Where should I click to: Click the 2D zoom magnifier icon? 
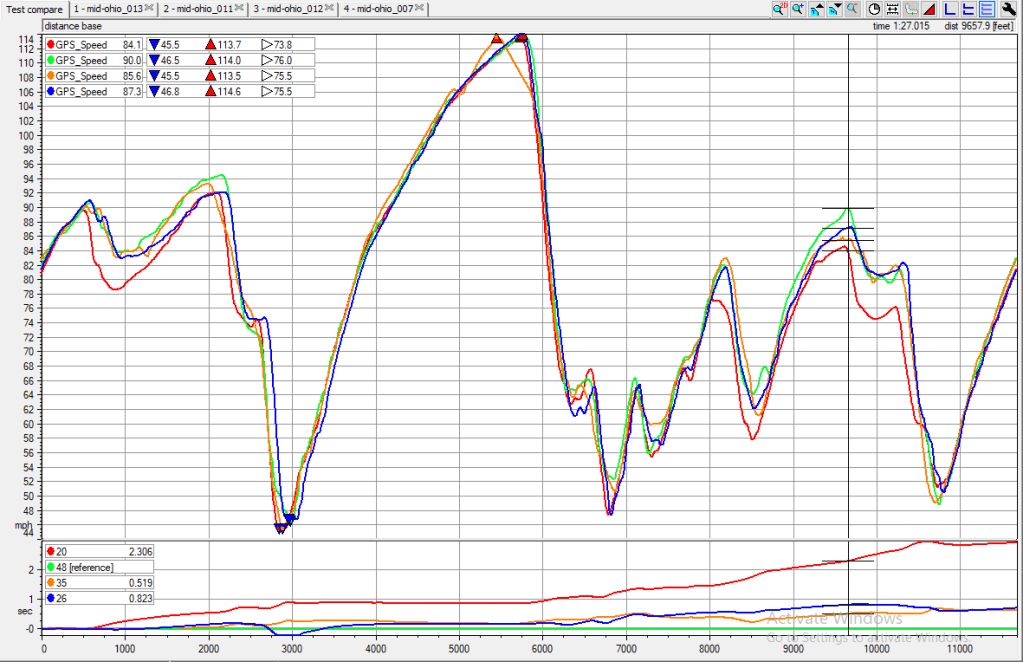pyautogui.click(x=780, y=8)
